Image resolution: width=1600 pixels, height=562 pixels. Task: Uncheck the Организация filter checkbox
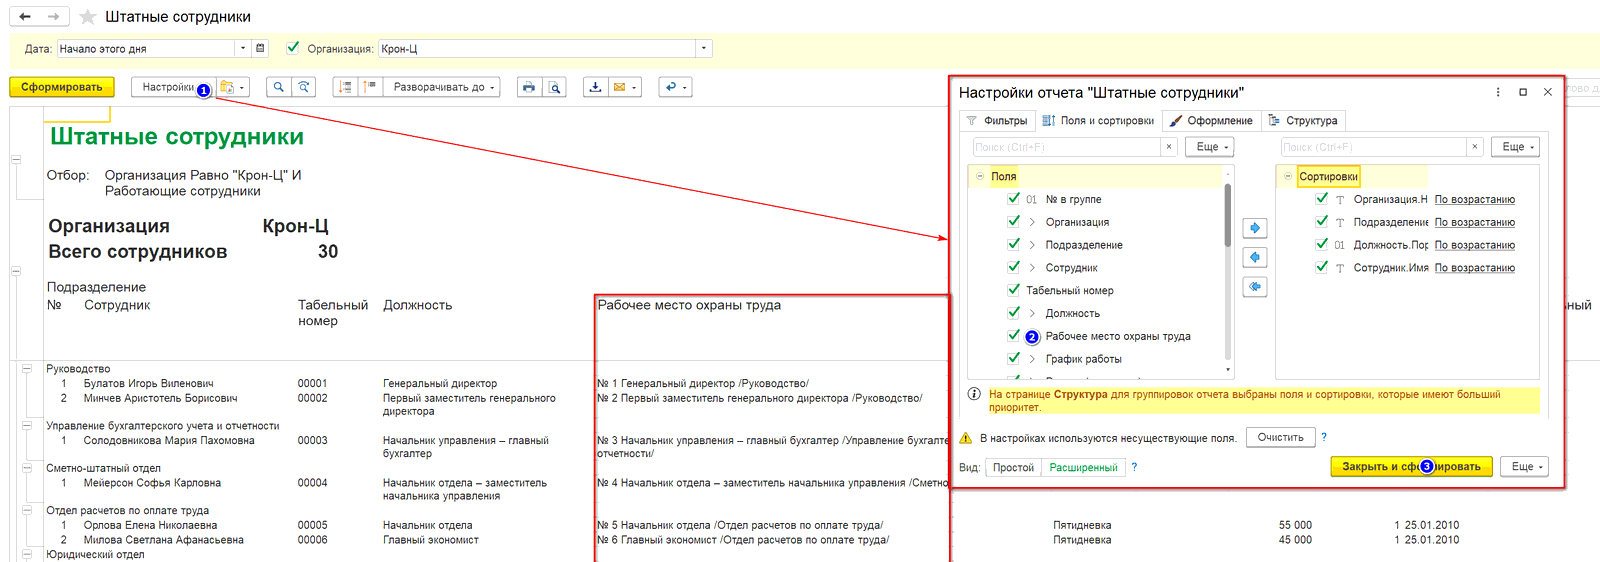tap(293, 47)
